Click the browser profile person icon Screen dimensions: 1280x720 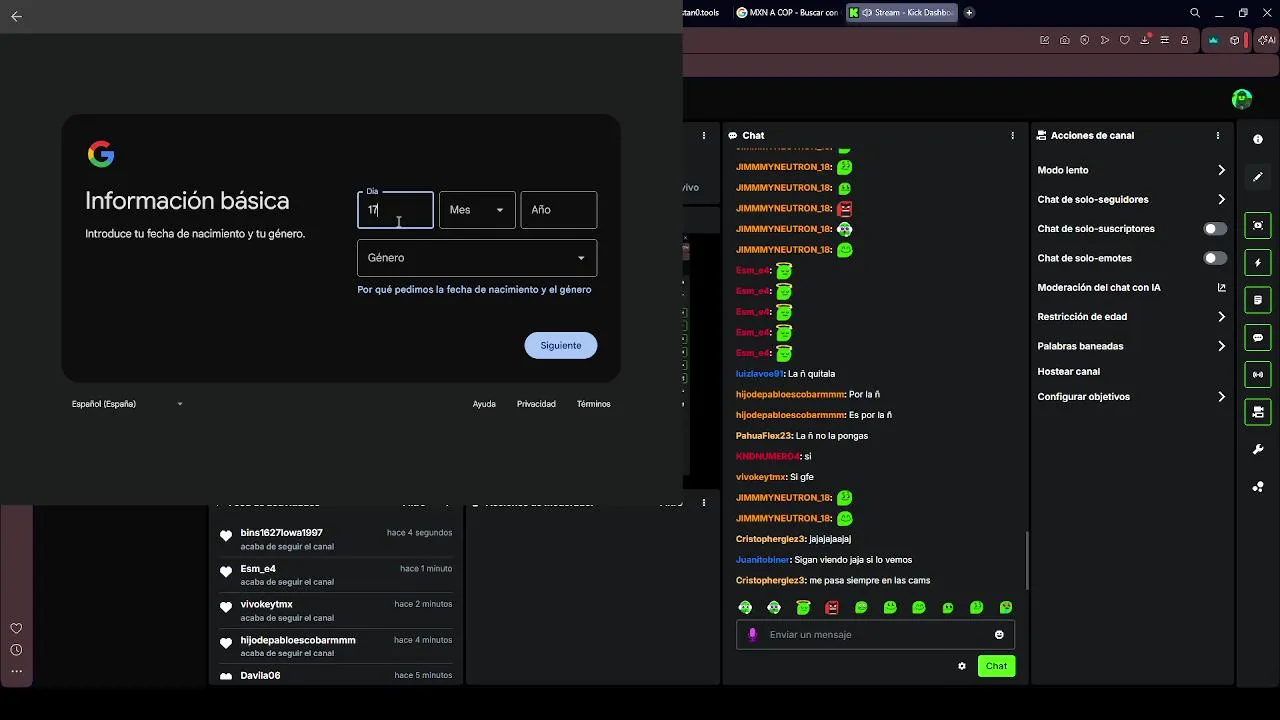(1185, 40)
